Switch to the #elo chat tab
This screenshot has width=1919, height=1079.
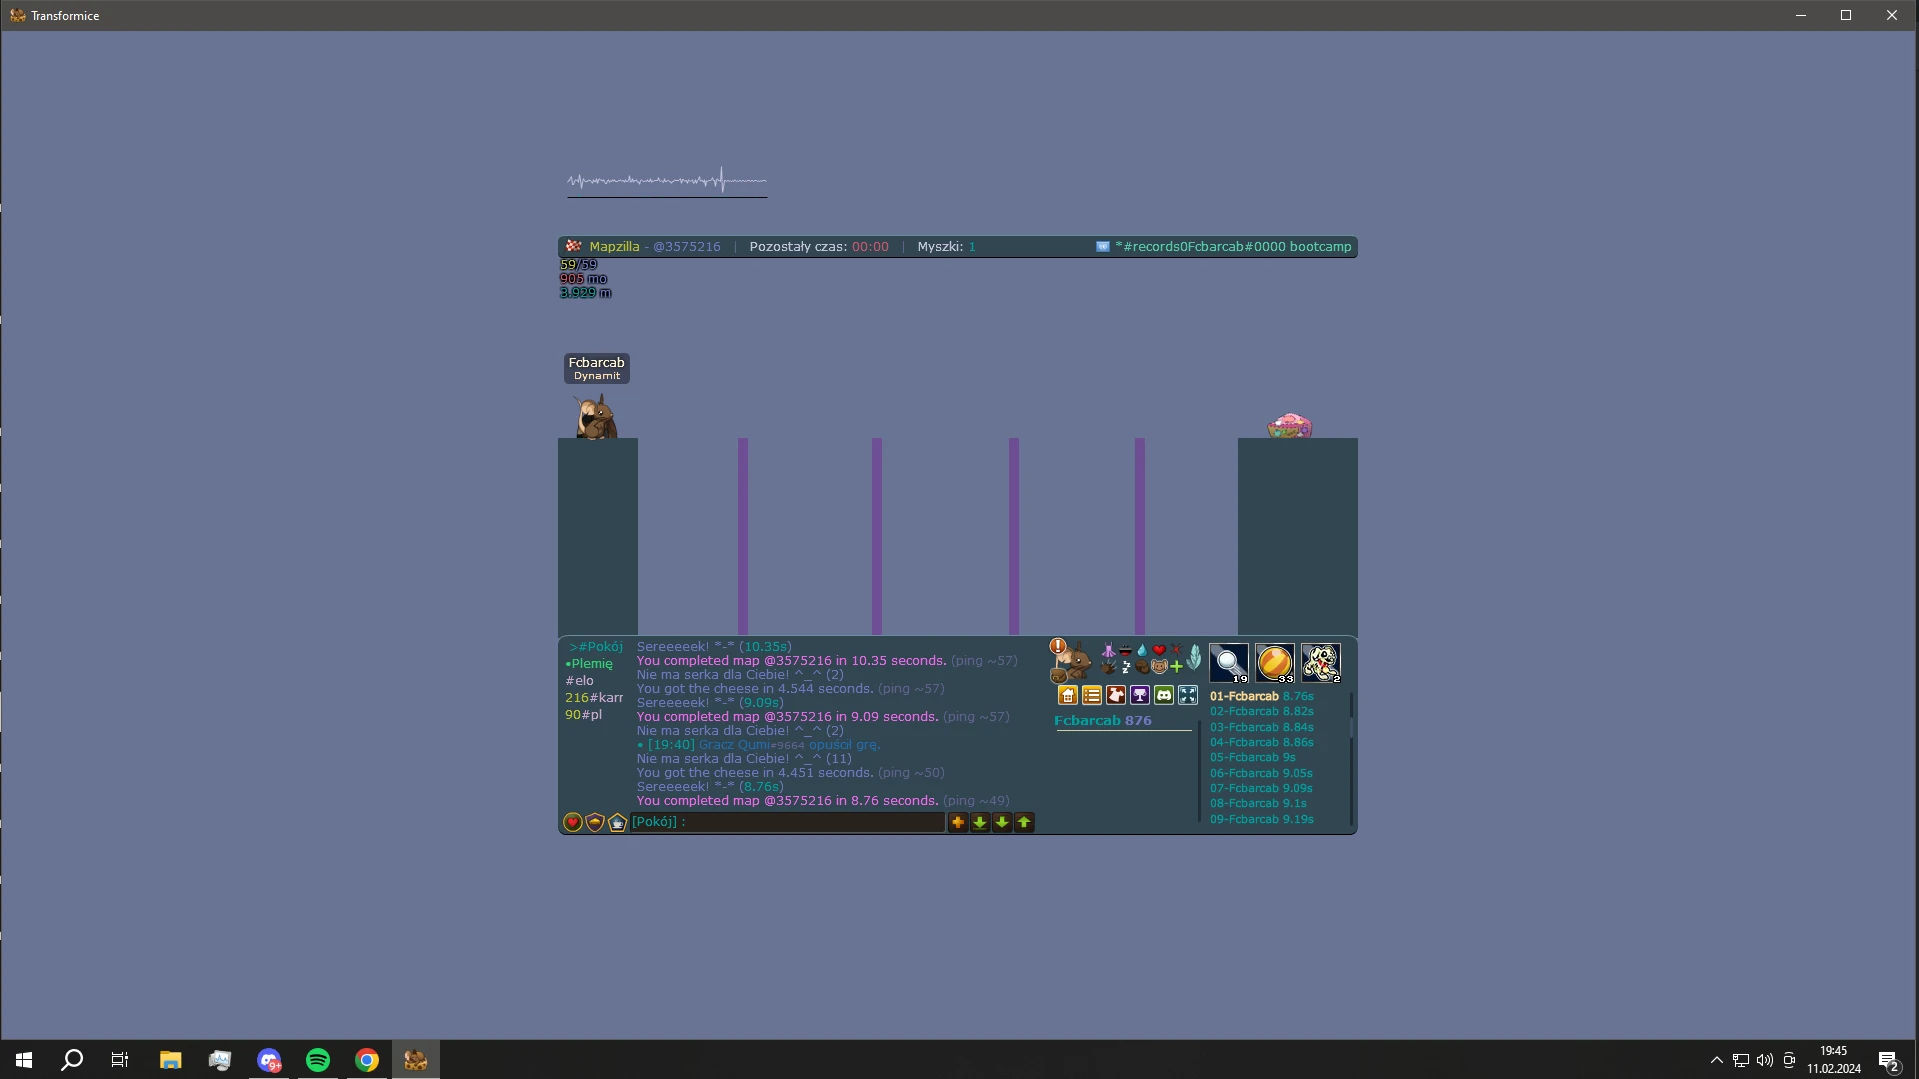[580, 681]
